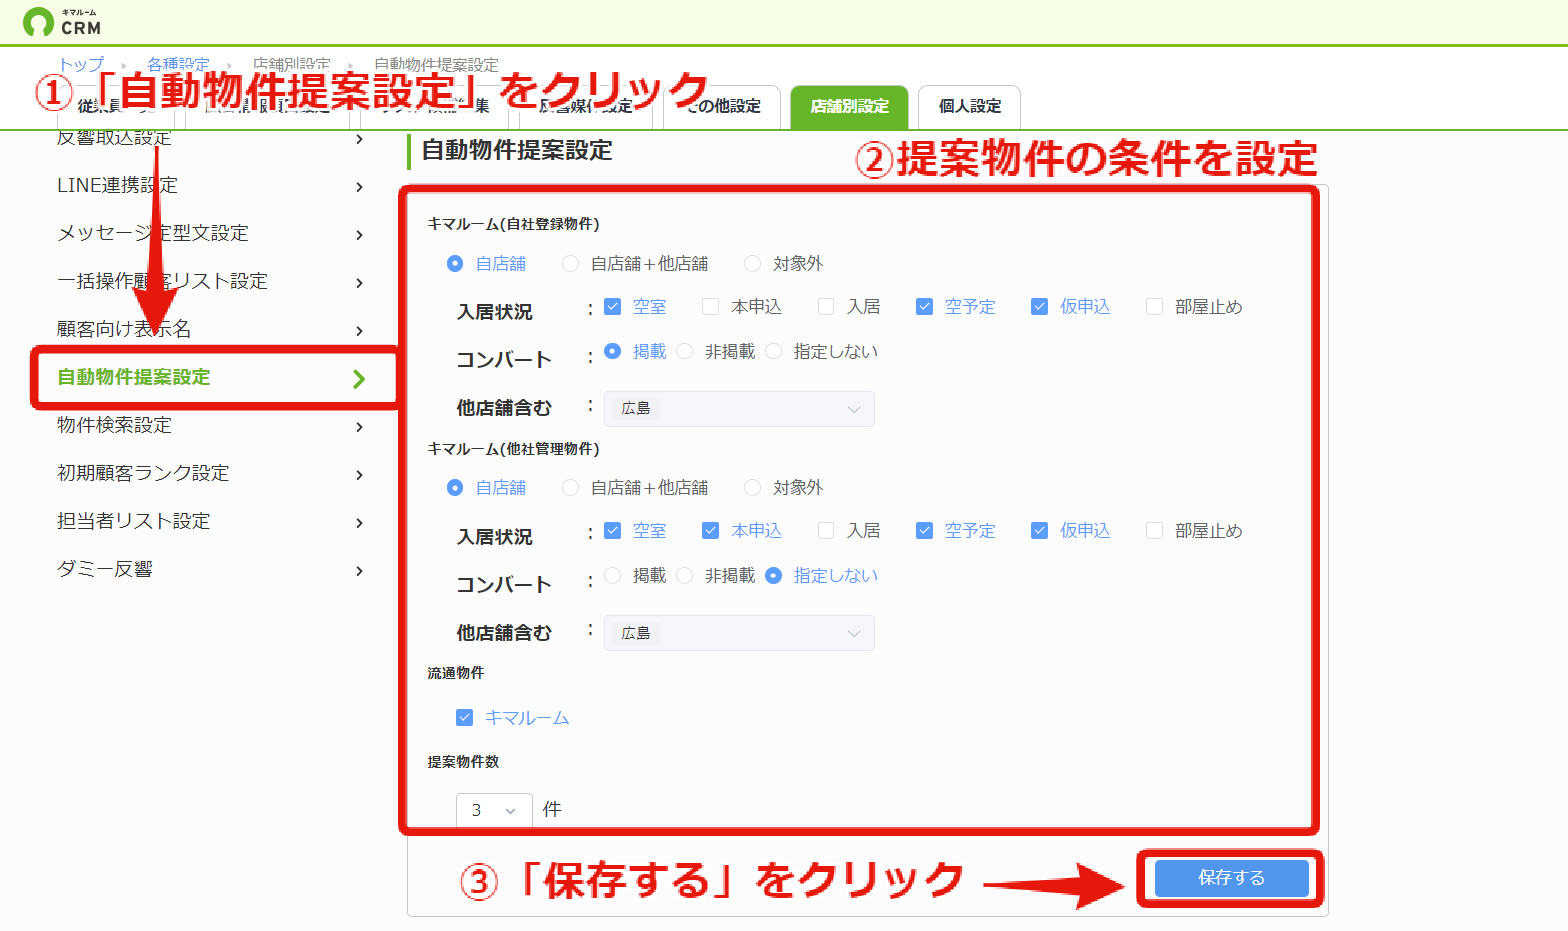The image size is (1568, 931).
Task: Toggle the 流通物件 キマルーム checkbox
Action: click(464, 718)
